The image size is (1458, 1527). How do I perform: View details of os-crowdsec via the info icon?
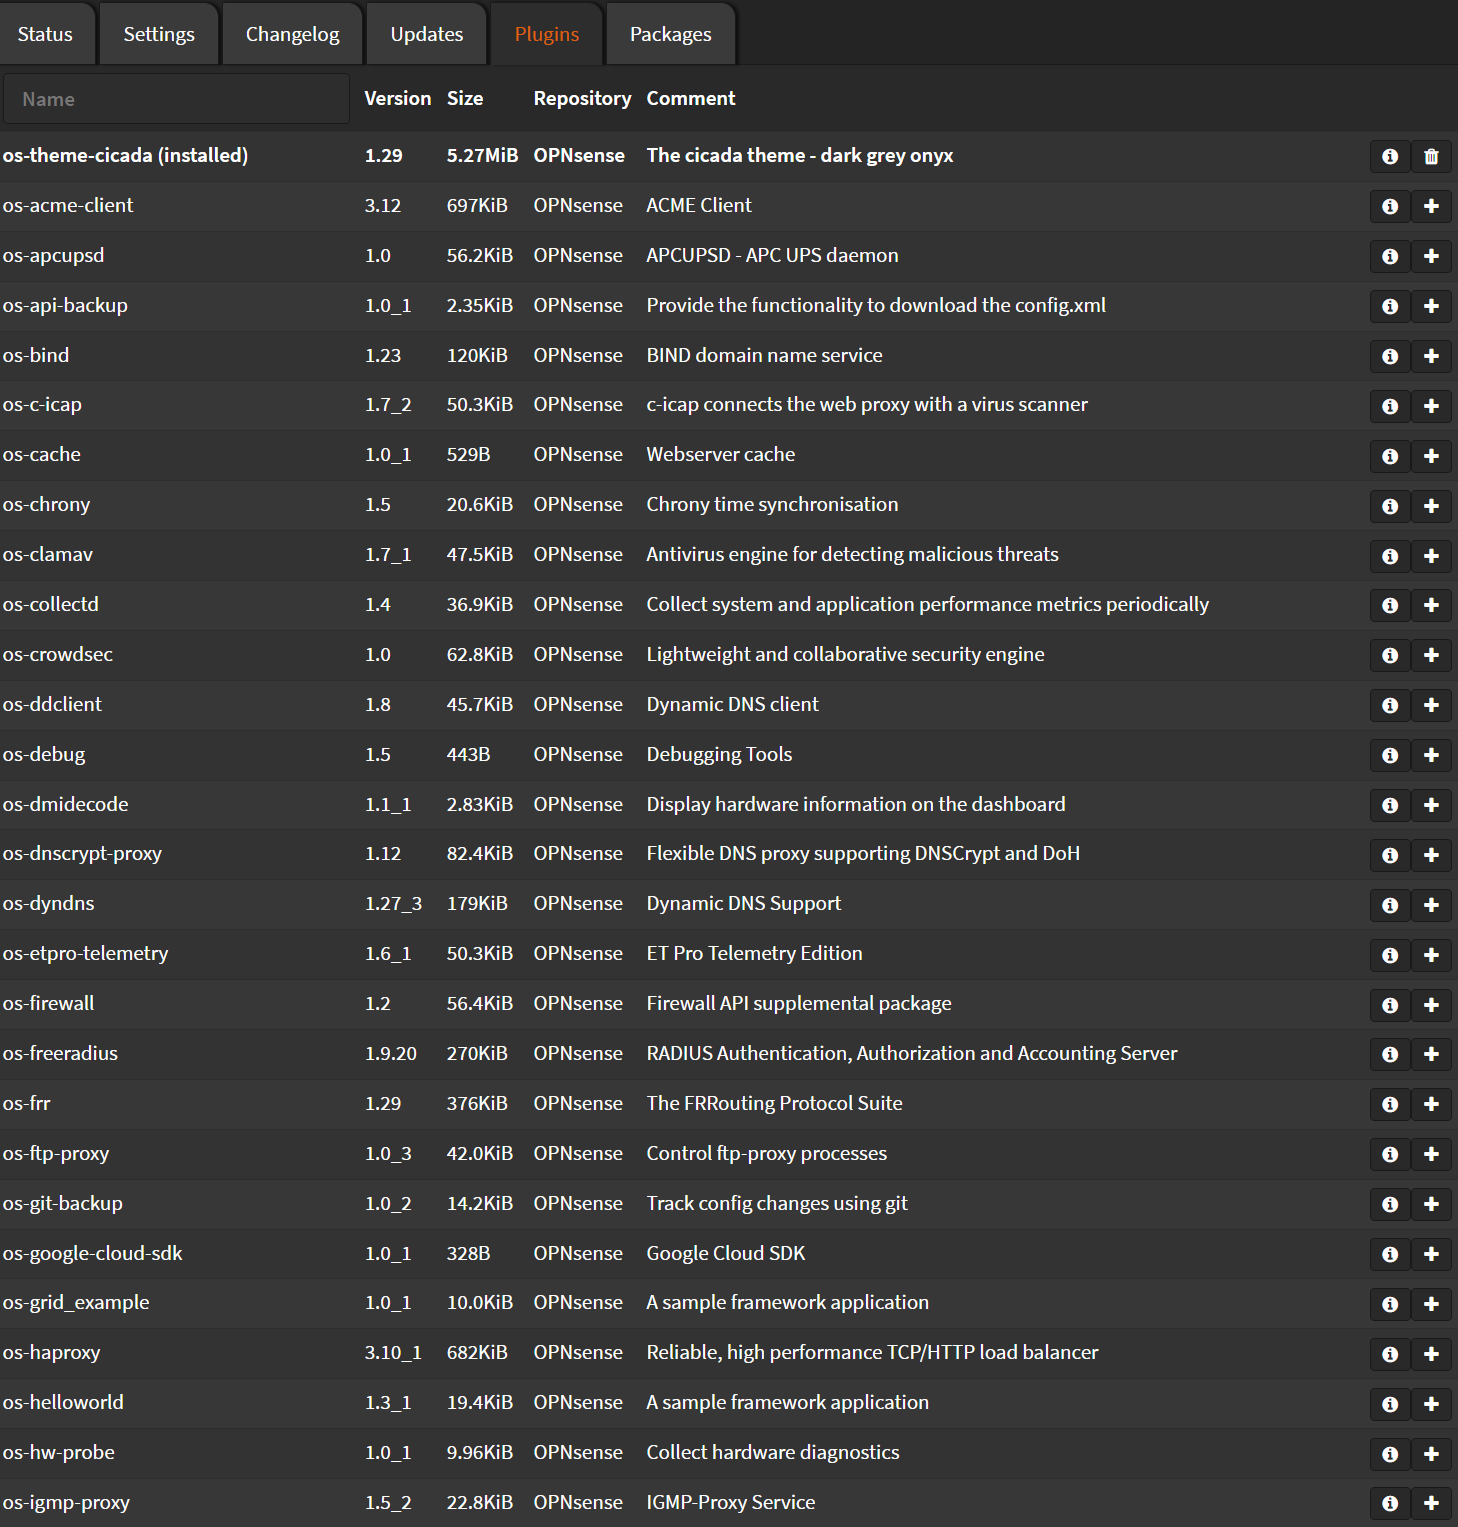(x=1389, y=655)
